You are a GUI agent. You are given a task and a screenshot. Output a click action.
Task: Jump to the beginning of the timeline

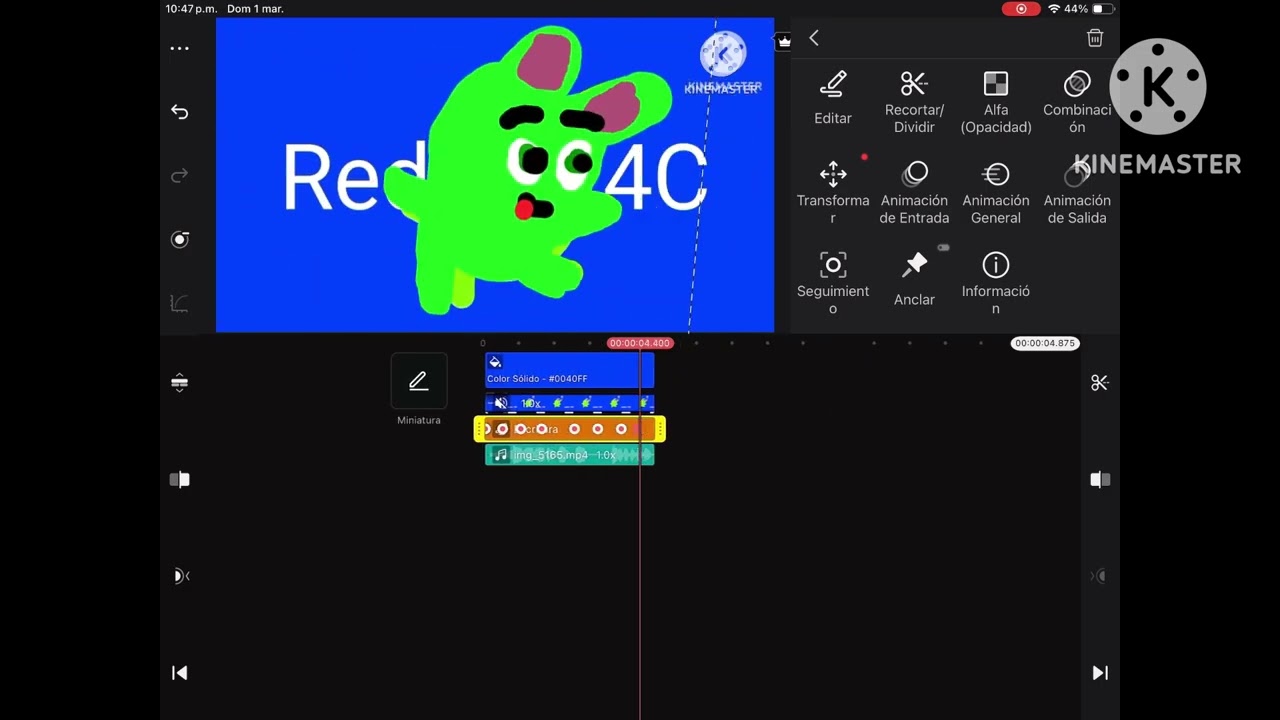pos(179,673)
